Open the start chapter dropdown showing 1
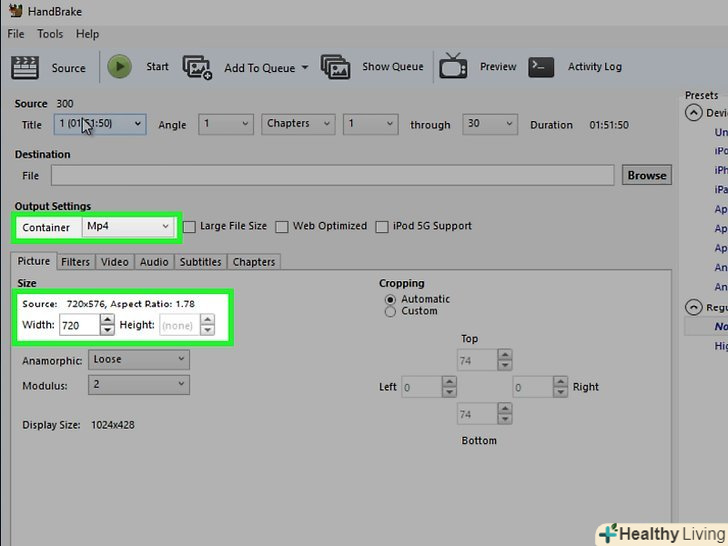 (x=370, y=124)
